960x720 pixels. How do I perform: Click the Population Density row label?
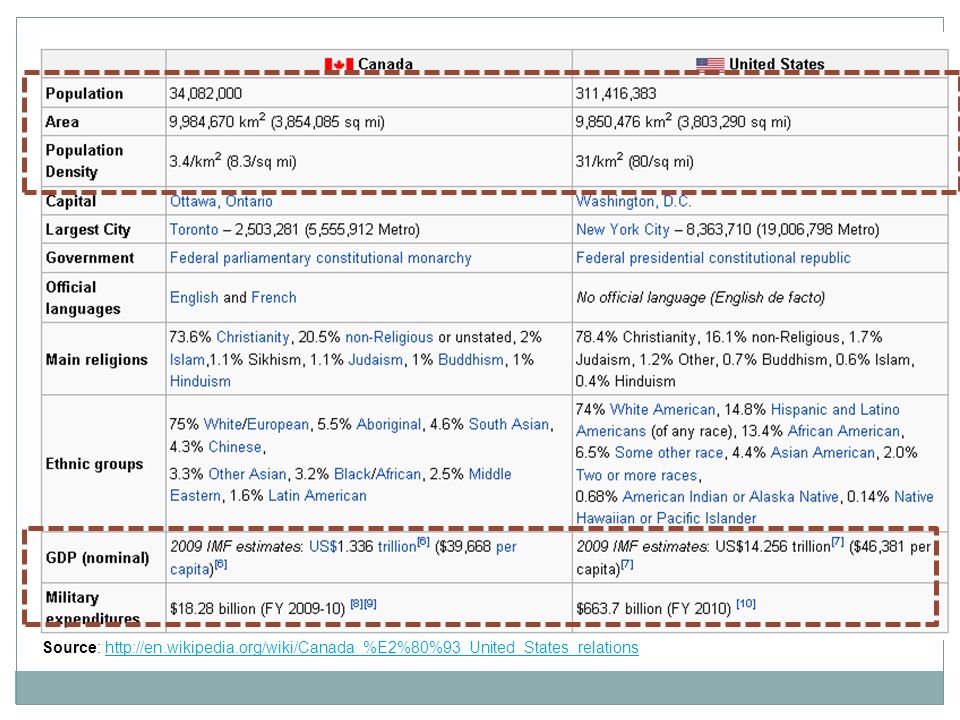pyautogui.click(x=84, y=161)
